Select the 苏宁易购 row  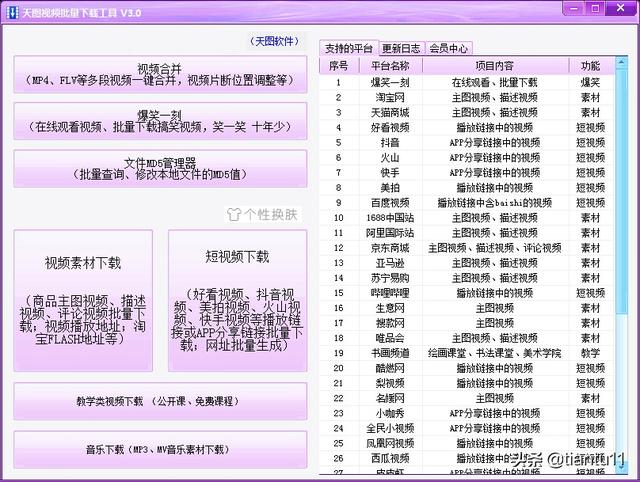(467, 278)
